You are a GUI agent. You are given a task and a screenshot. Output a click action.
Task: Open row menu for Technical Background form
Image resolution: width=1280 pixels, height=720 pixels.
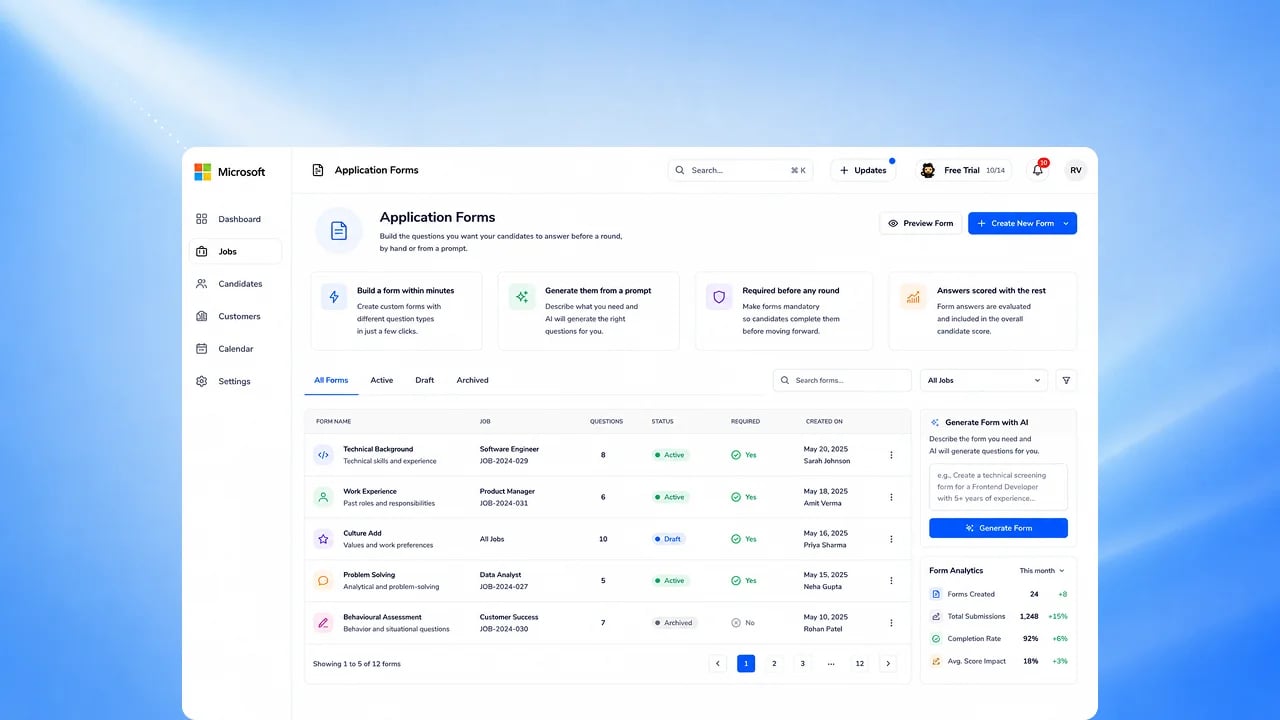891,455
